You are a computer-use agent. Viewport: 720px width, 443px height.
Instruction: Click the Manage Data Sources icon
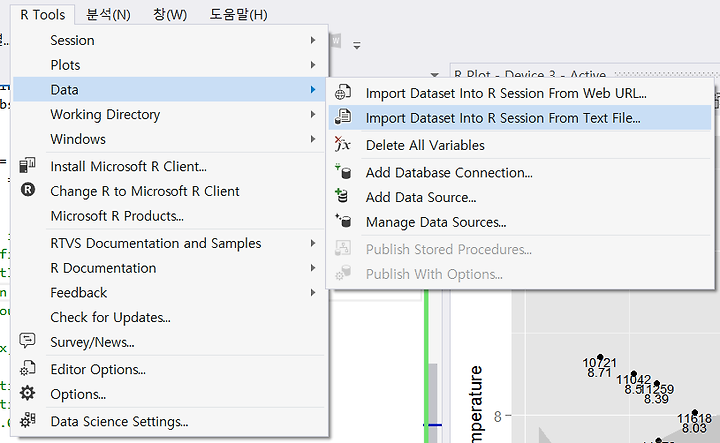[343, 221]
